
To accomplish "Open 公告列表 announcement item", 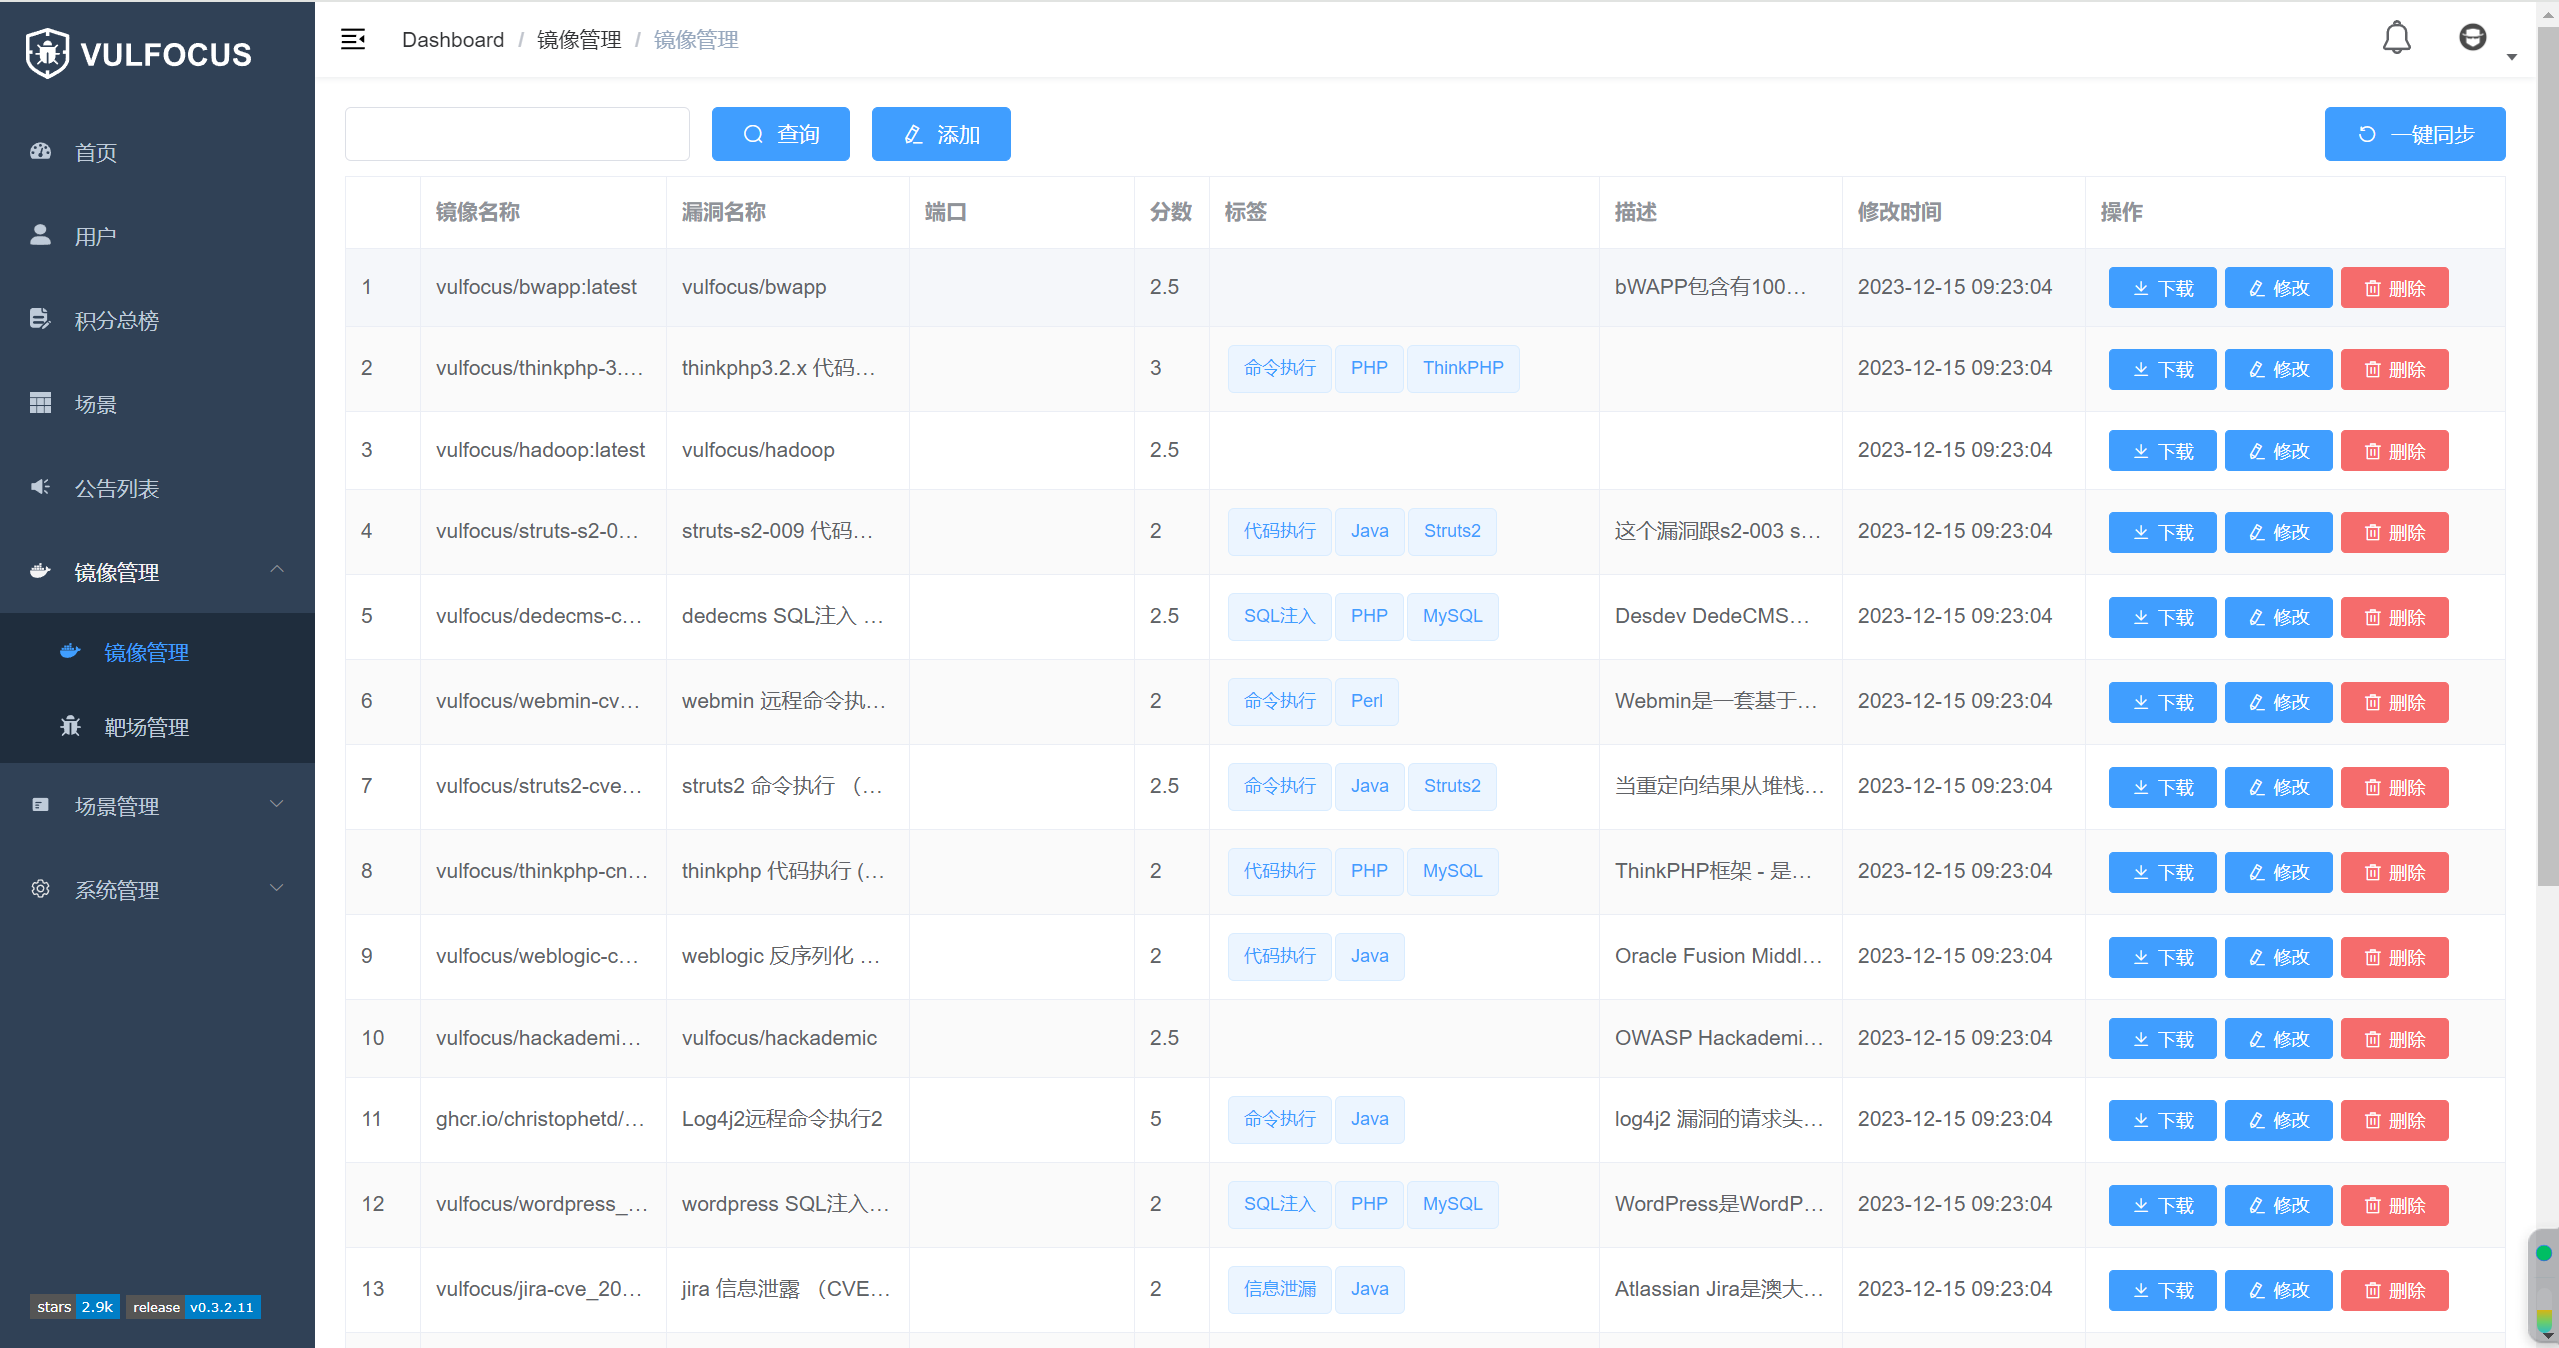I will pyautogui.click(x=116, y=489).
